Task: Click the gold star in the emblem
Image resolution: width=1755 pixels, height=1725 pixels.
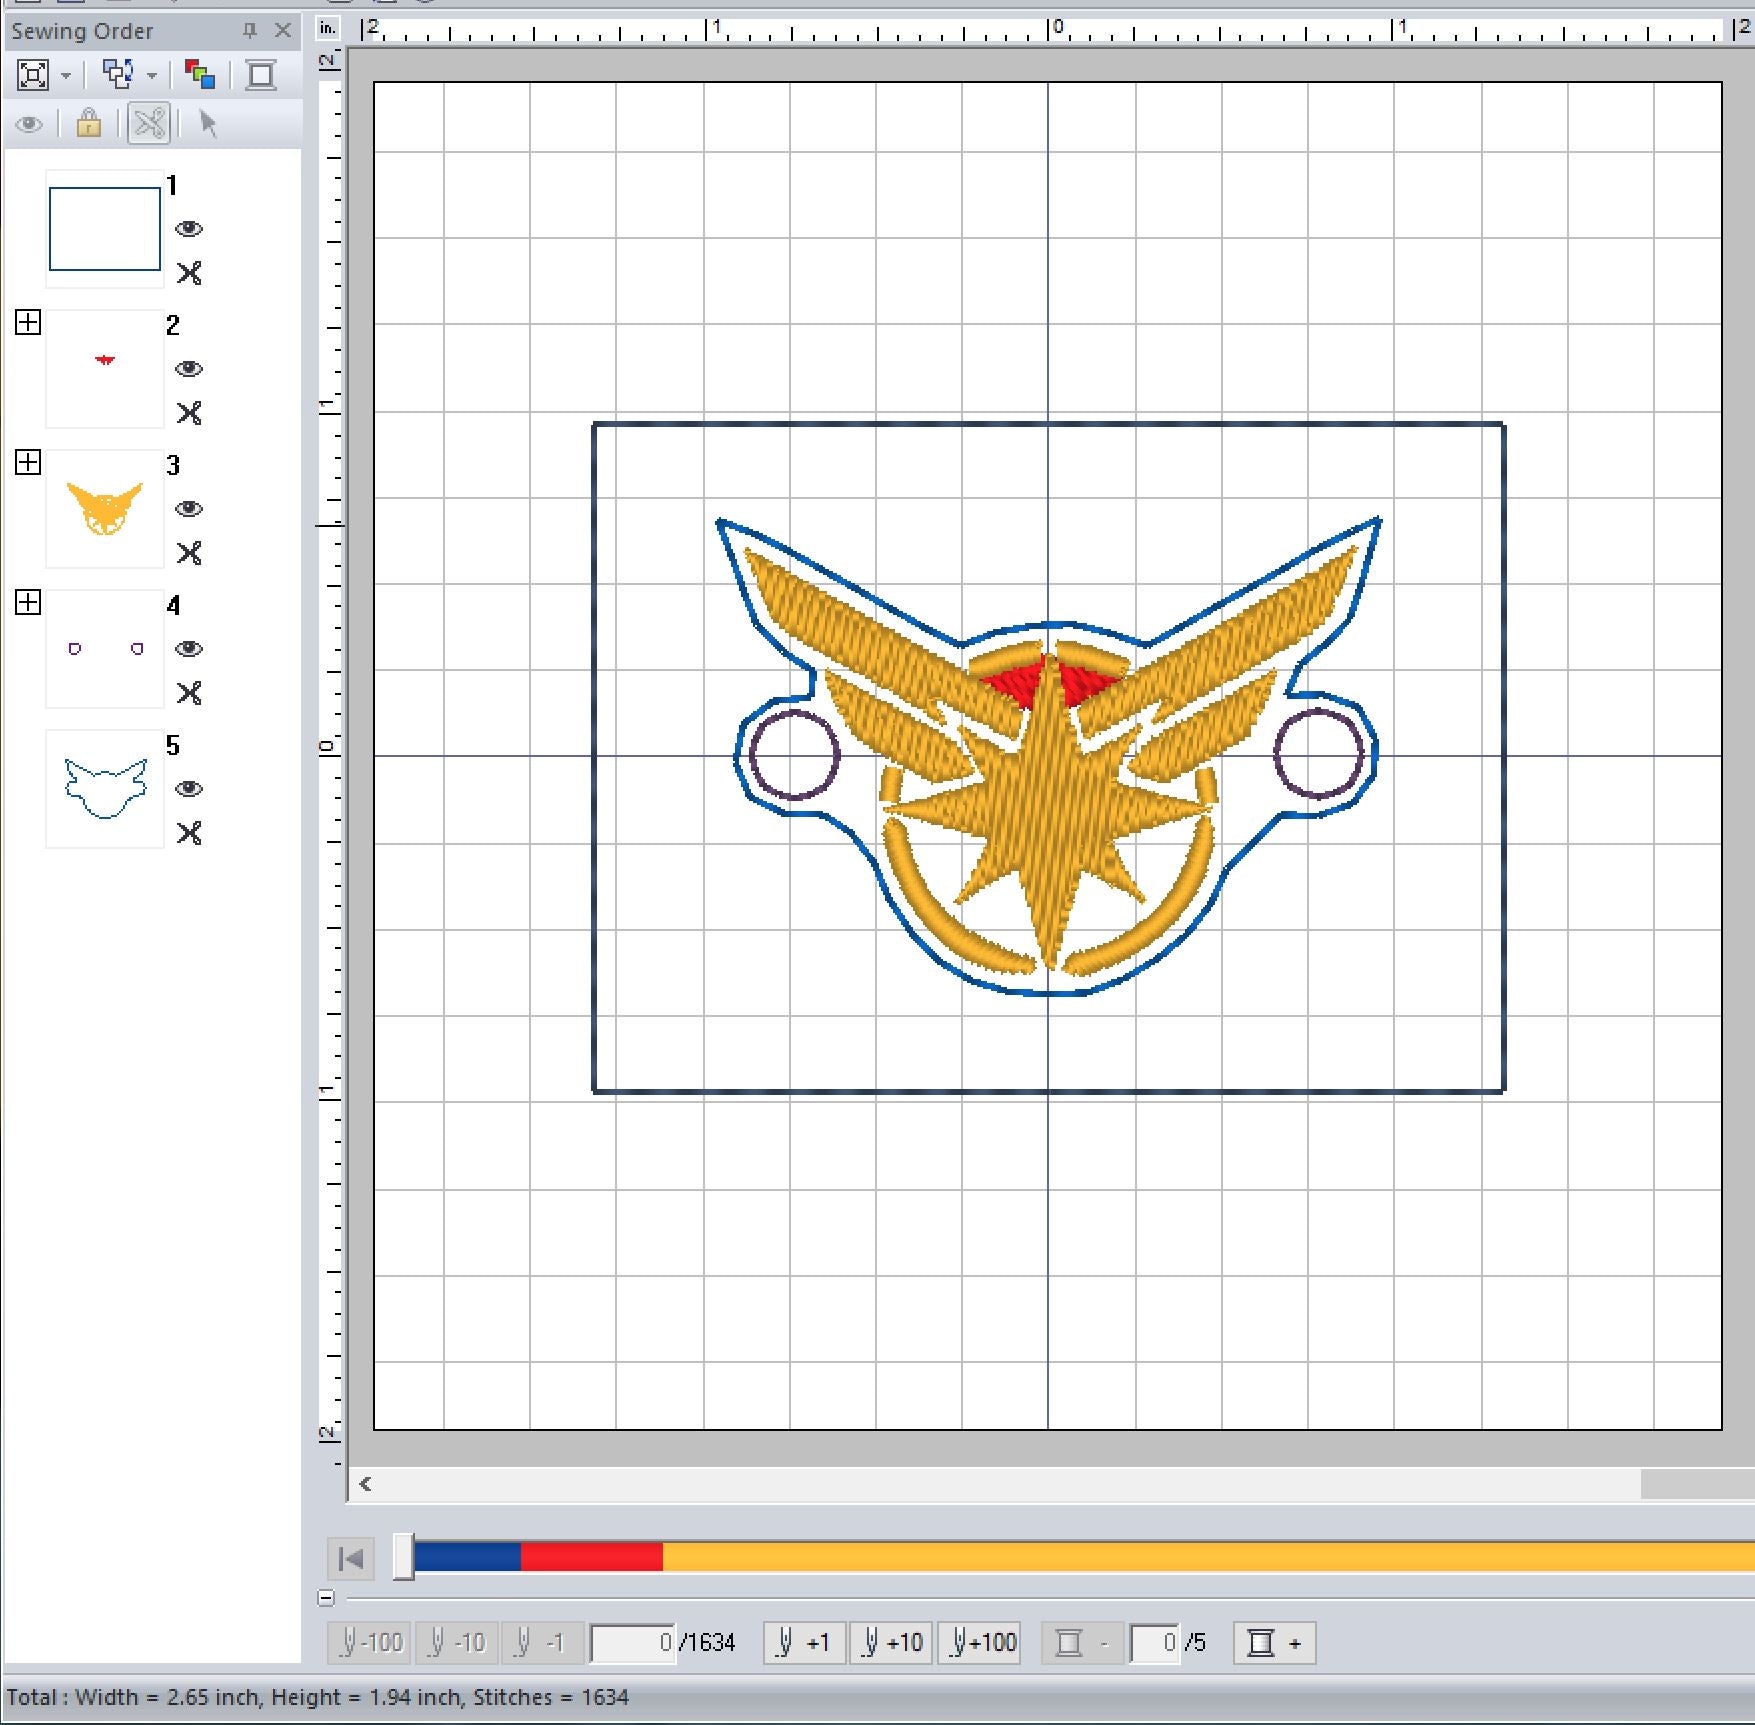Action: [1047, 810]
